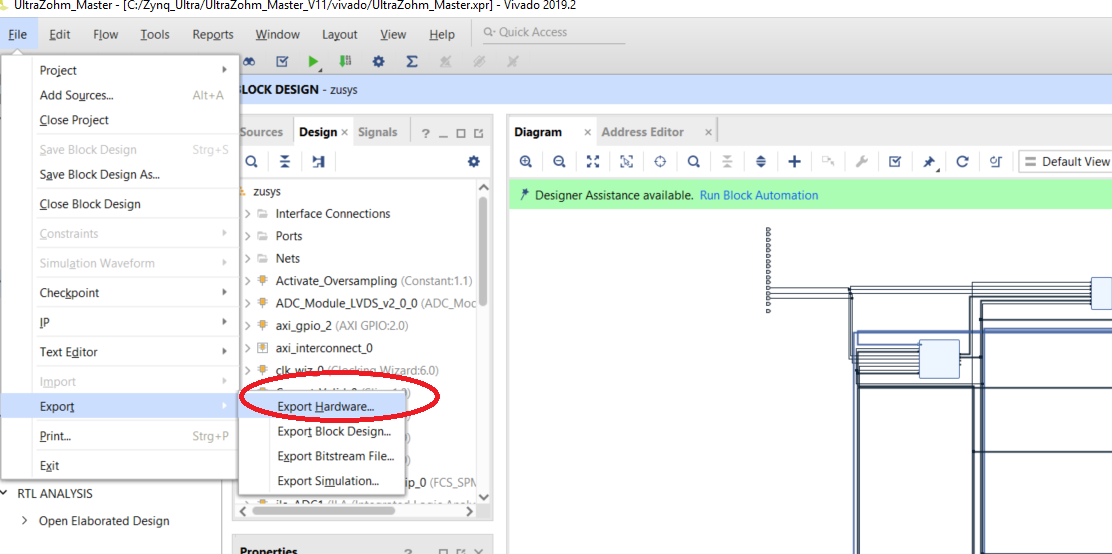Click the Zoom Fit icon in Diagram toolbar
The width and height of the screenshot is (1112, 554).
coord(593,161)
